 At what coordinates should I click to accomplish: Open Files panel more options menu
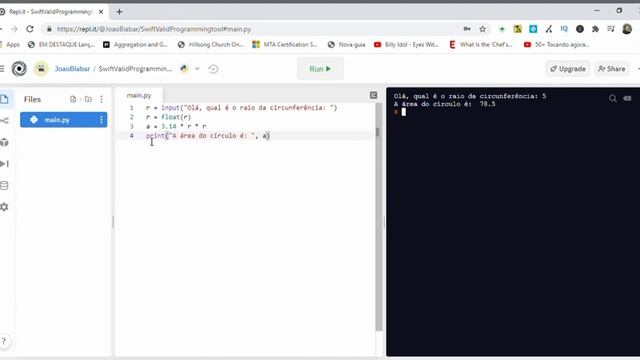[101, 99]
